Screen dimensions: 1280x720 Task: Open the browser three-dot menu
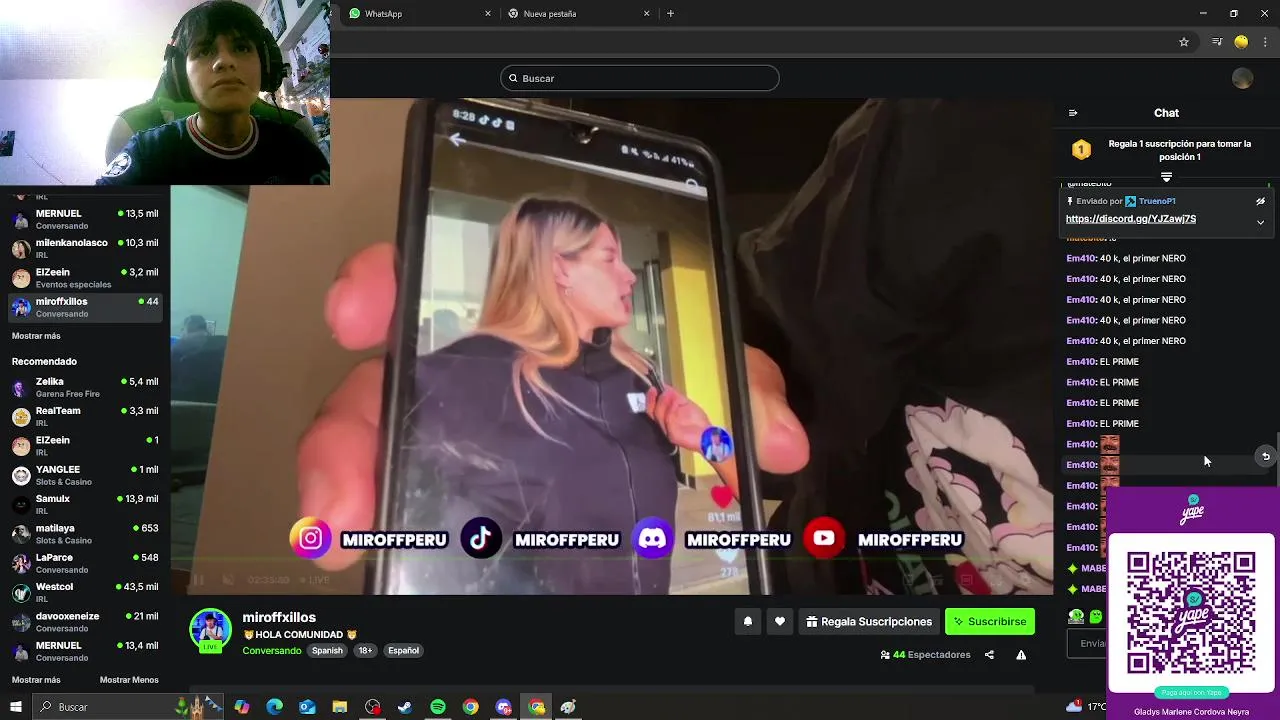coord(1265,42)
